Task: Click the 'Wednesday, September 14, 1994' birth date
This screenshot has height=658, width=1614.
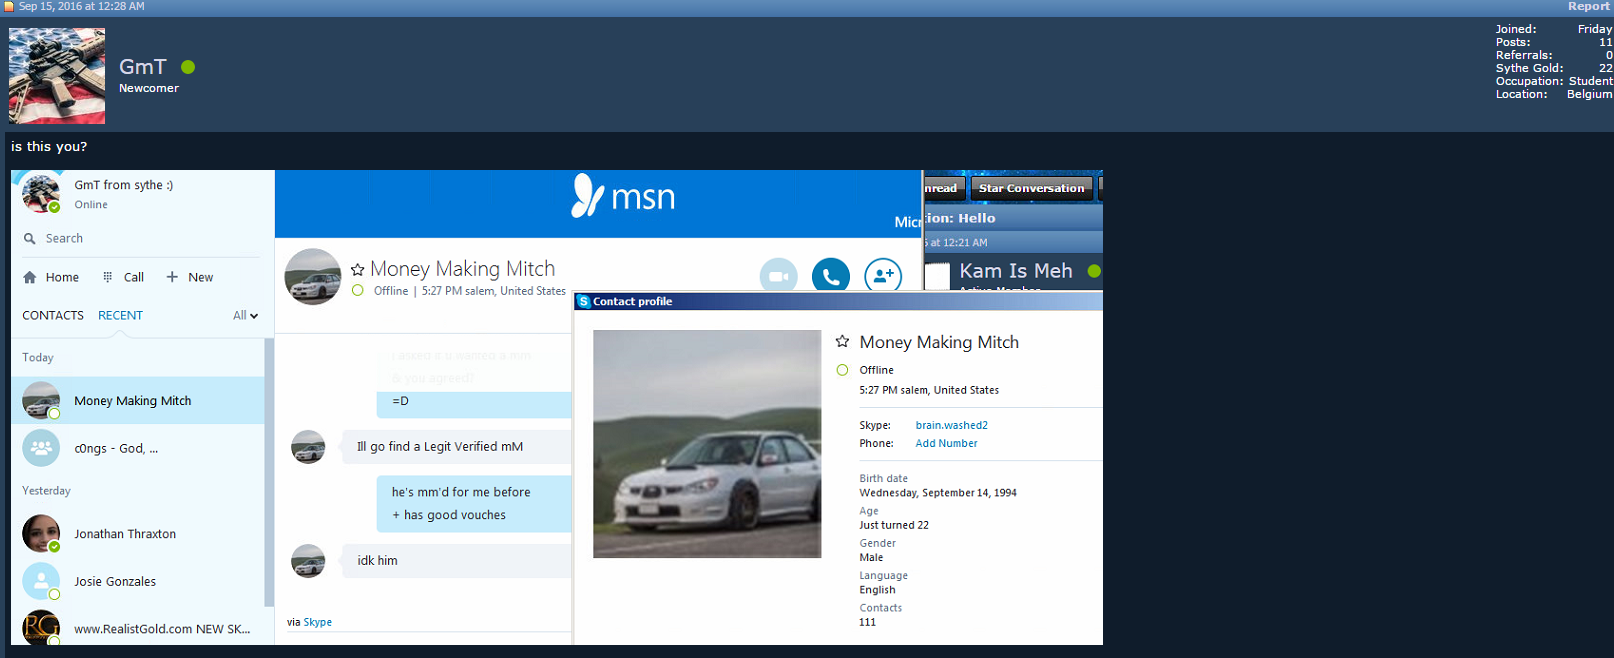Action: tap(938, 493)
